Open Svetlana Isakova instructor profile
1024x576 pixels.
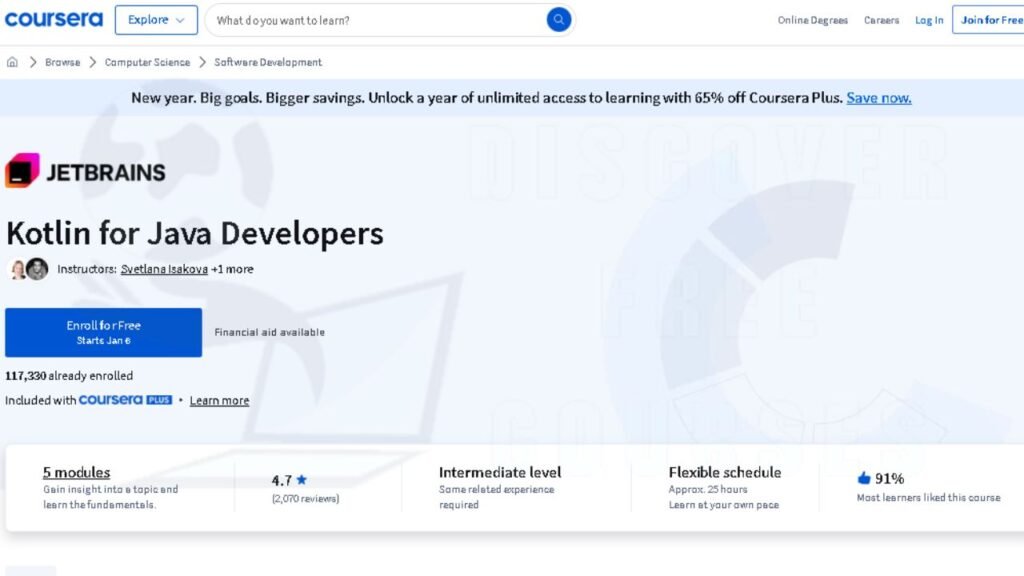click(x=164, y=269)
